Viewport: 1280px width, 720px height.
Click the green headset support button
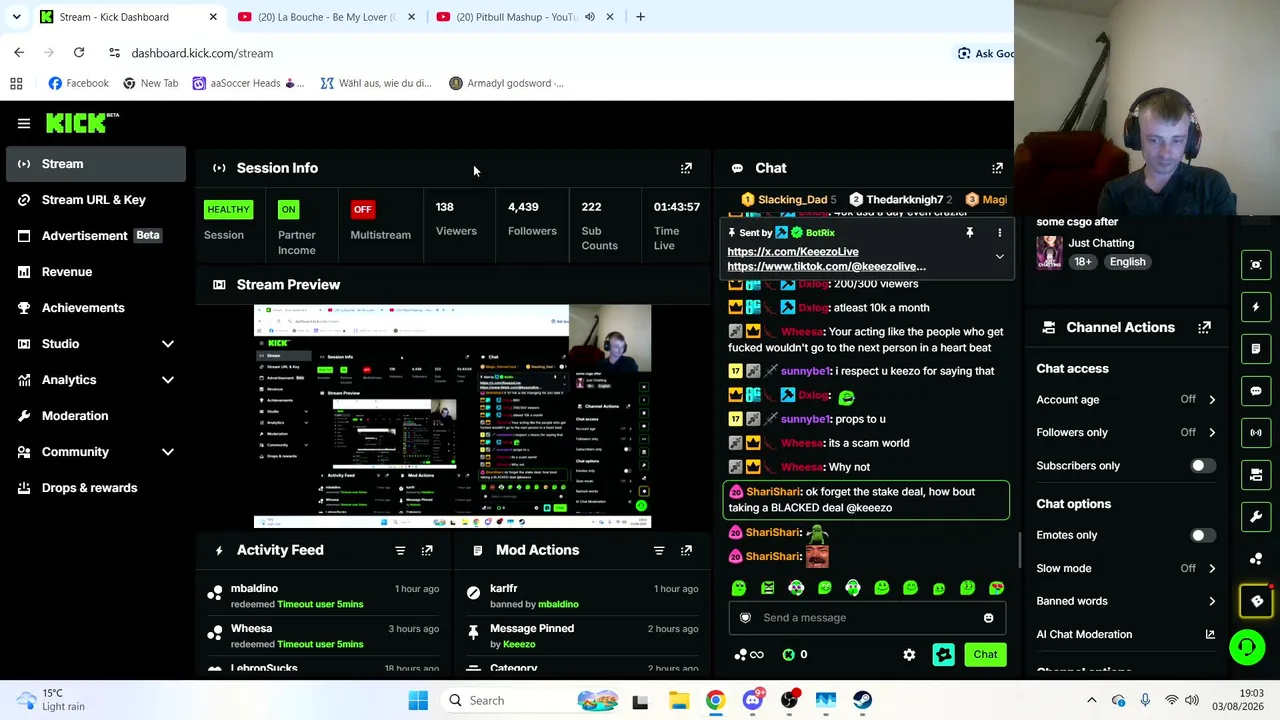click(x=1247, y=647)
